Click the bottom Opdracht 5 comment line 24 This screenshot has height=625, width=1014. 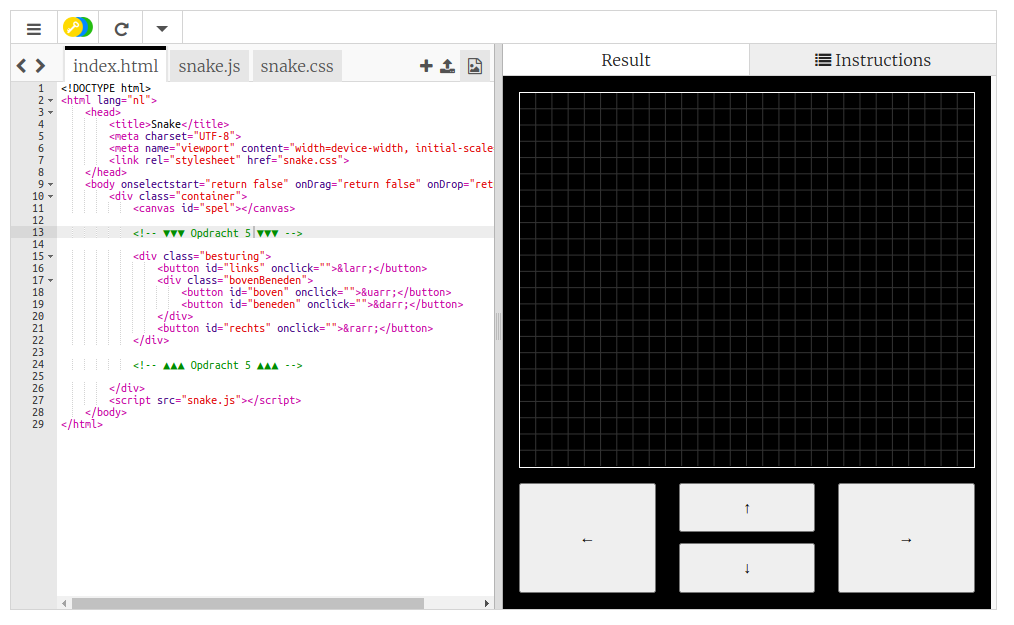pyautogui.click(x=218, y=365)
